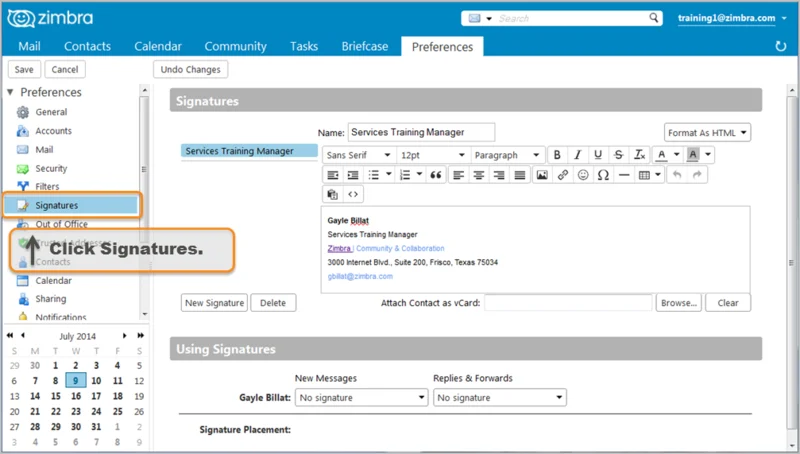This screenshot has width=800, height=454.
Task: Insert a bulleted list
Action: 373,175
